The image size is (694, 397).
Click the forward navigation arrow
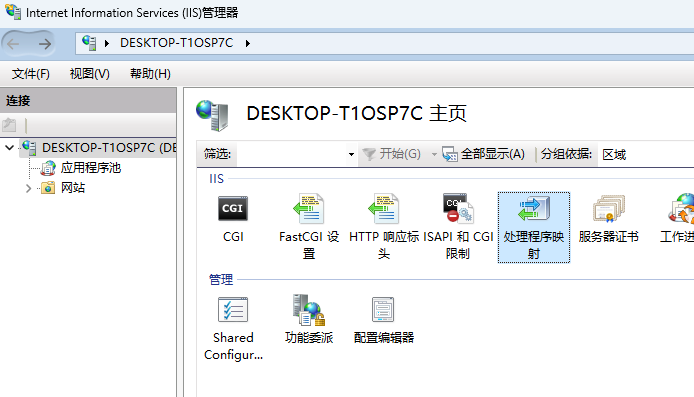[44, 43]
